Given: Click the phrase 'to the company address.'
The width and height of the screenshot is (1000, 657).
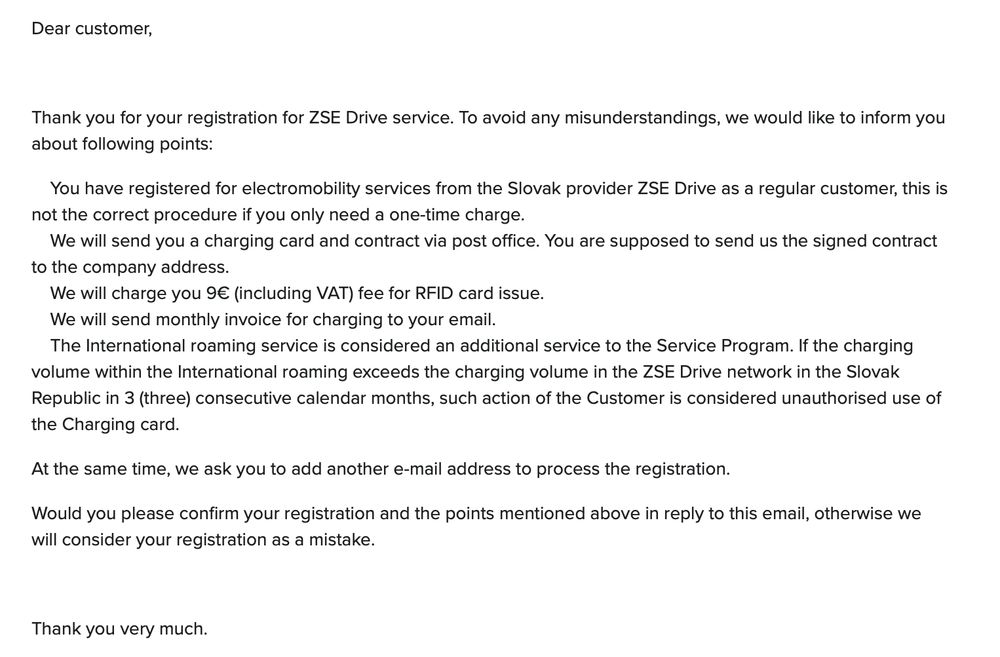Looking at the screenshot, I should coord(130,267).
